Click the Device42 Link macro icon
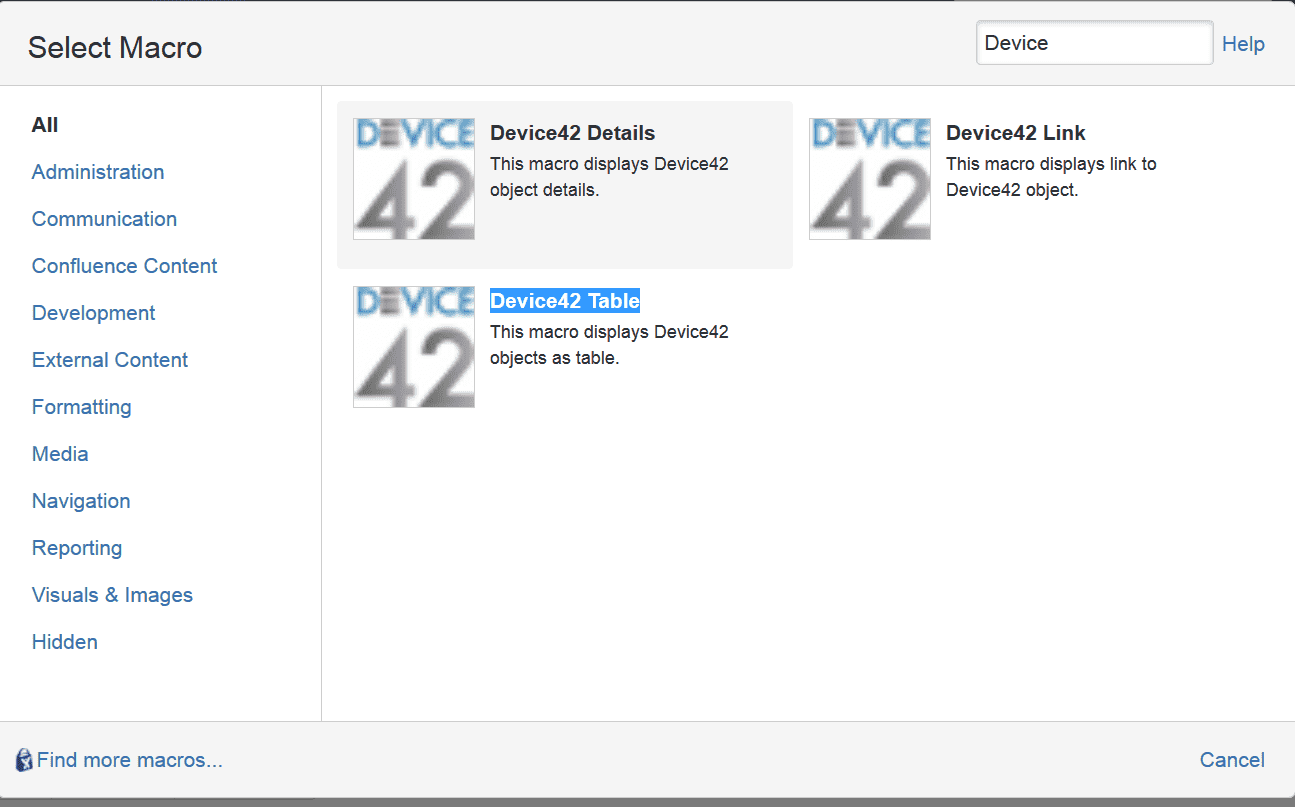The image size is (1295, 807). click(870, 179)
